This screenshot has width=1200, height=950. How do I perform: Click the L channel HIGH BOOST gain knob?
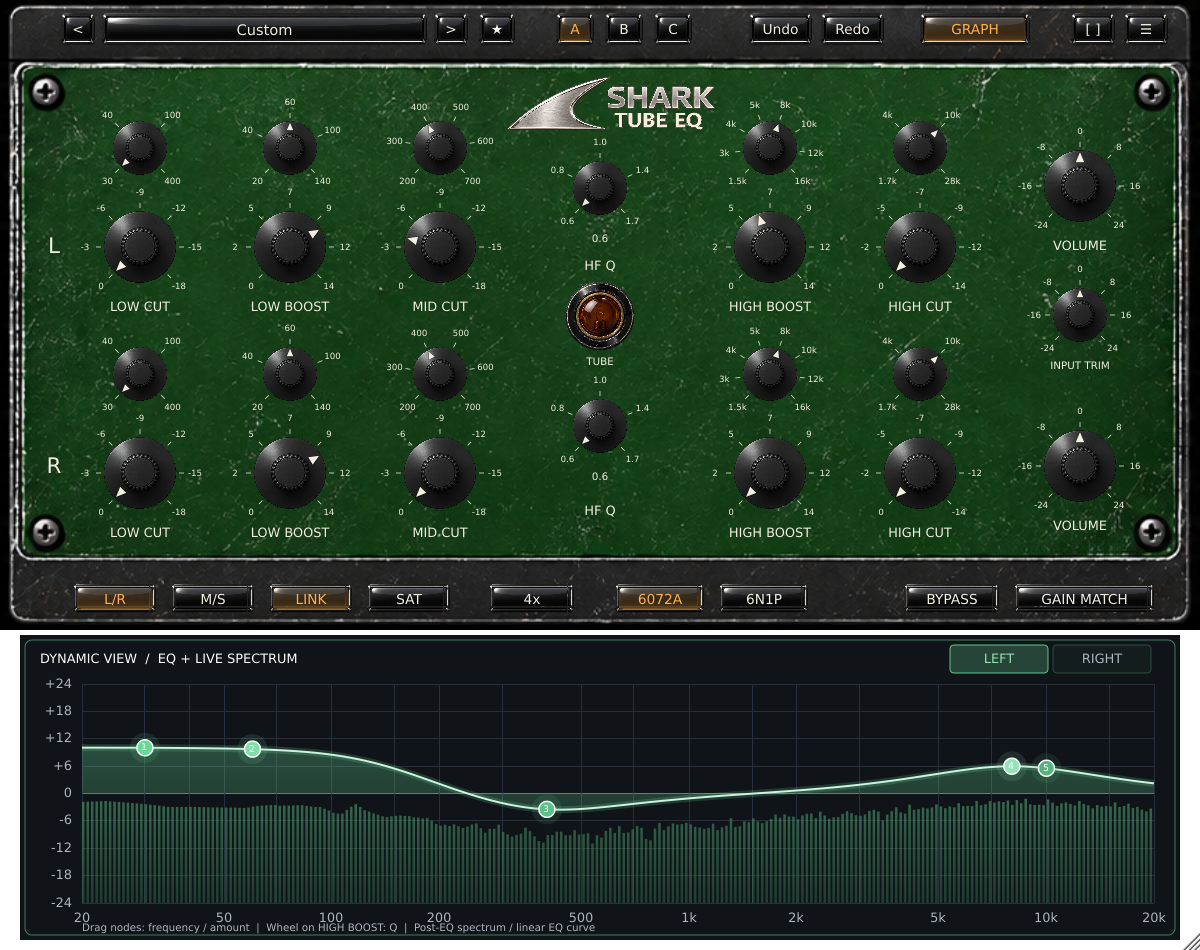[x=770, y=246]
